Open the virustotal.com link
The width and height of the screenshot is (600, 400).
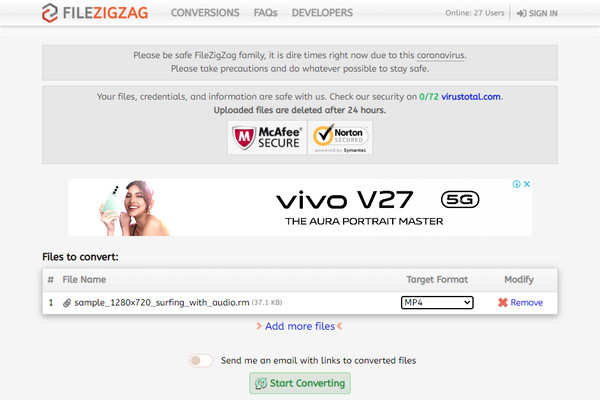pyautogui.click(x=471, y=96)
